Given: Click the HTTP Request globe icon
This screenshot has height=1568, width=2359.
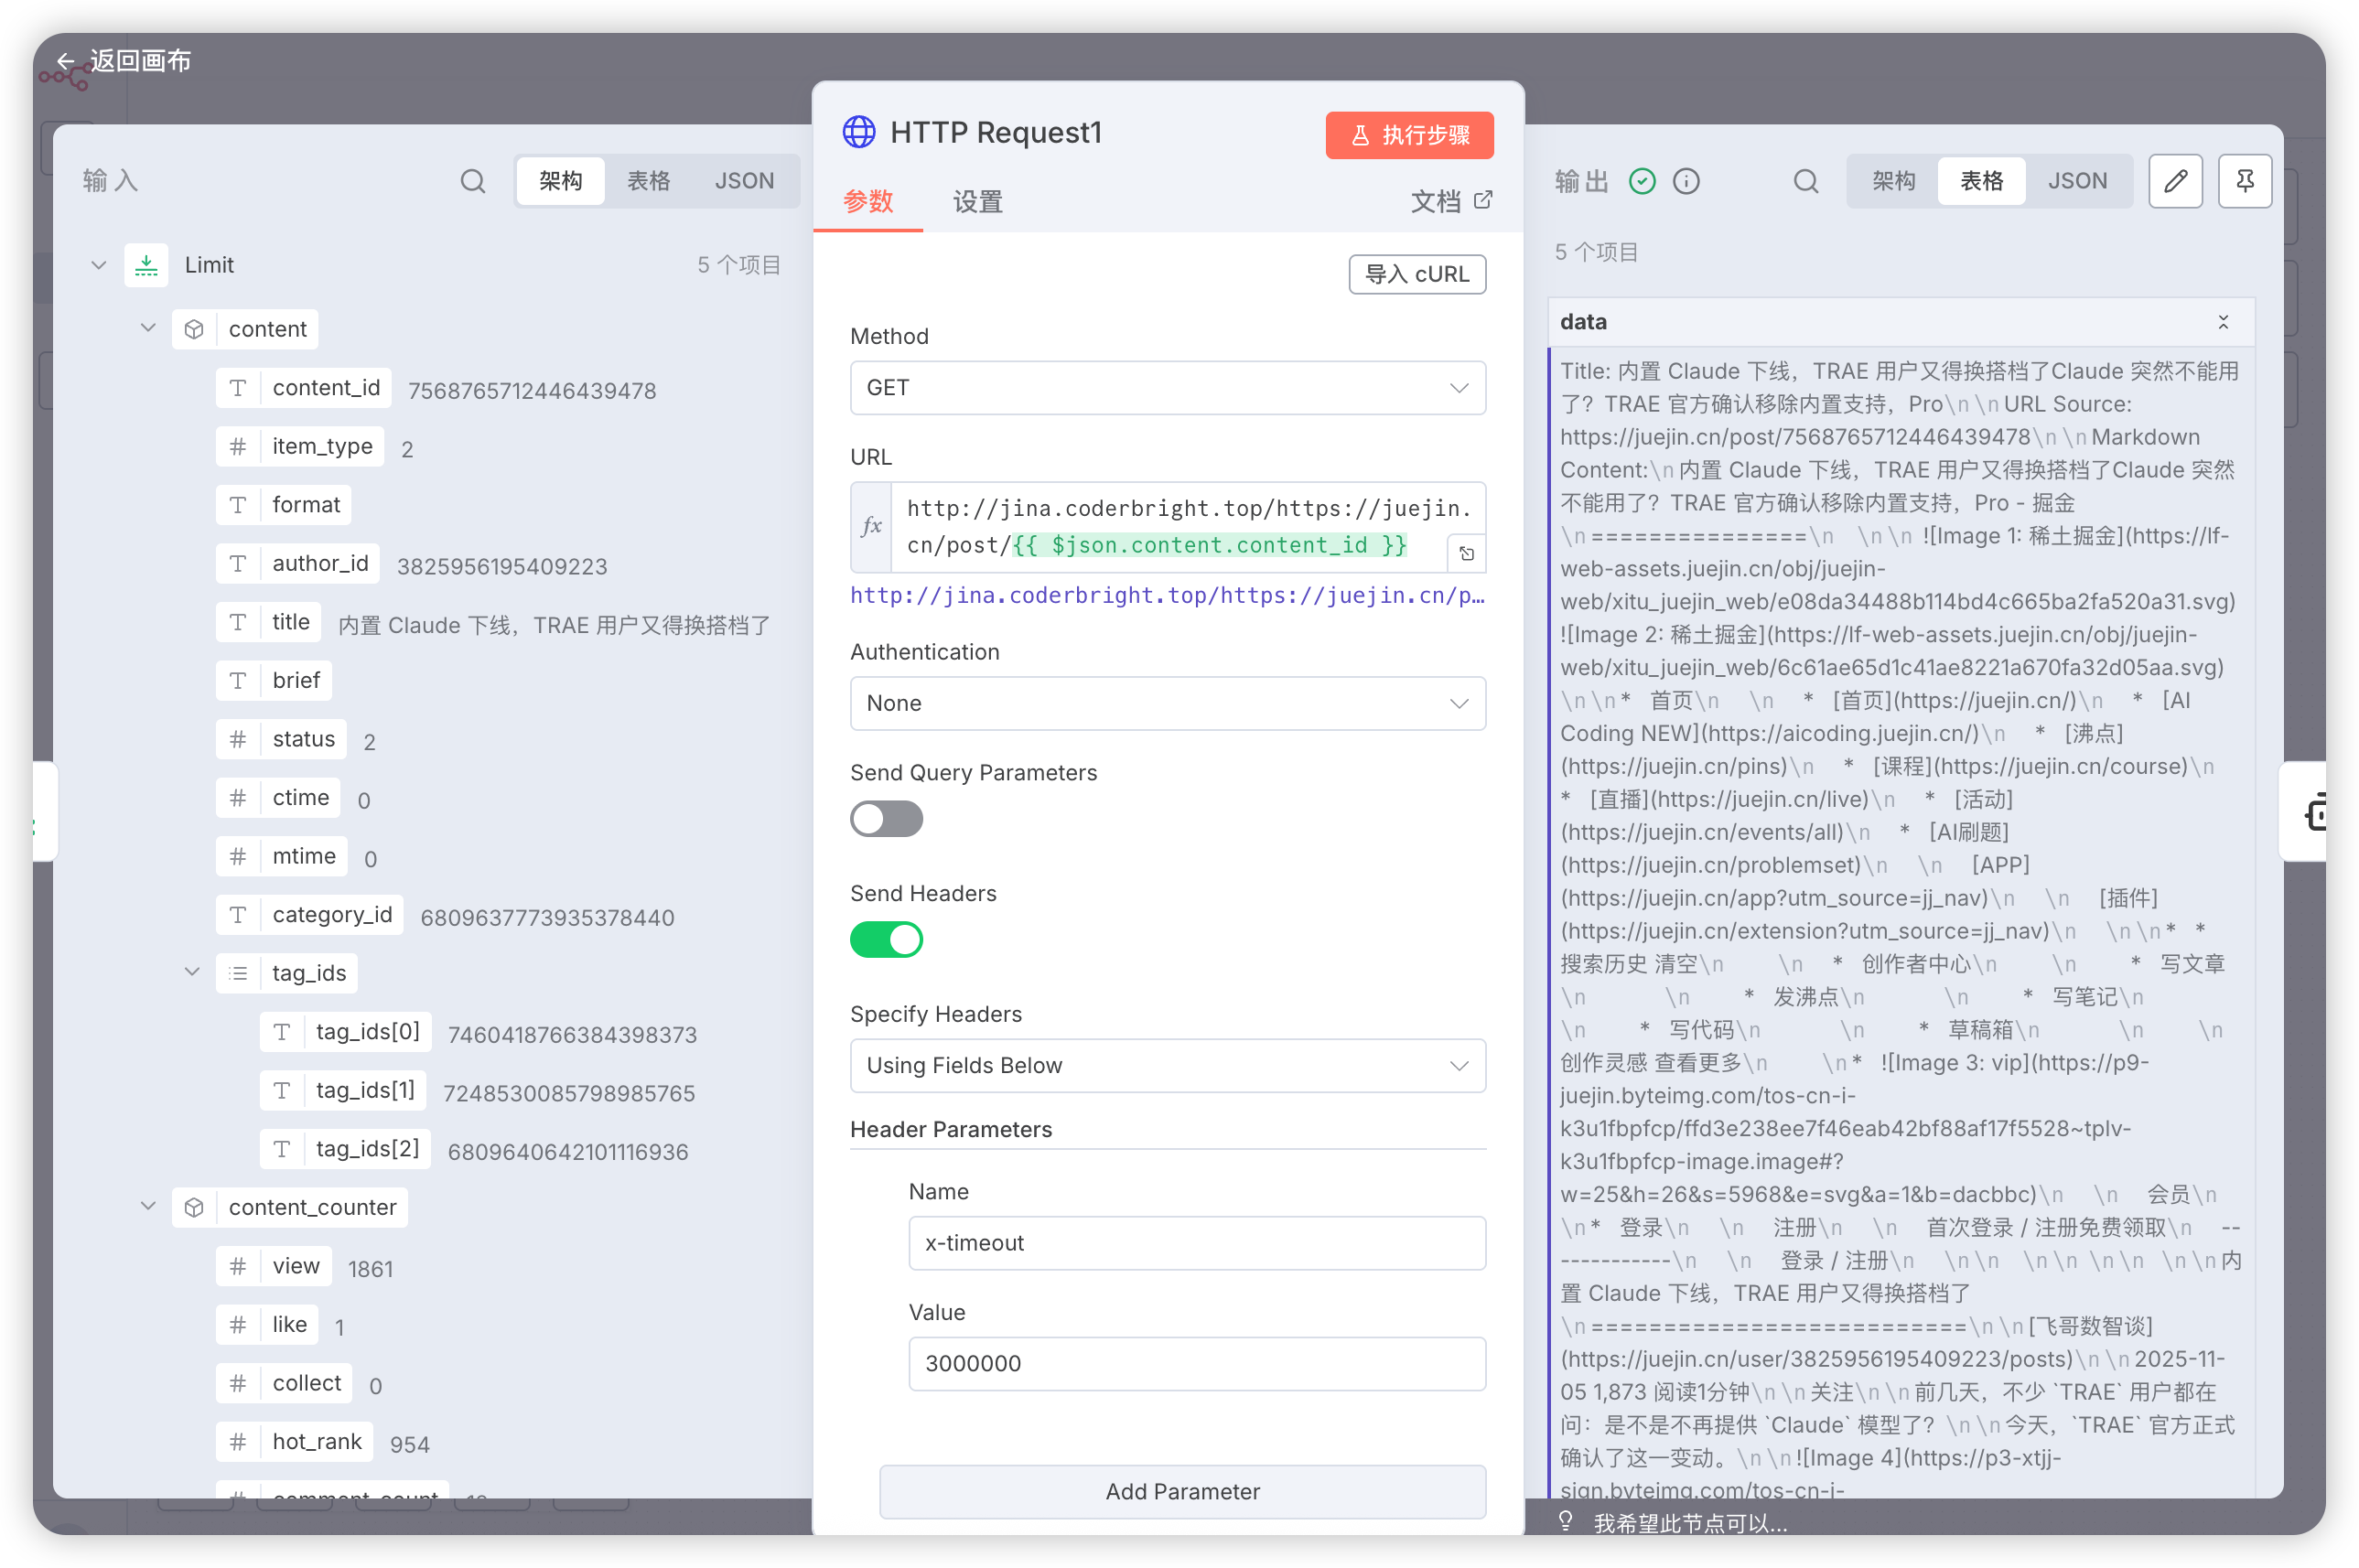Looking at the screenshot, I should point(859,132).
